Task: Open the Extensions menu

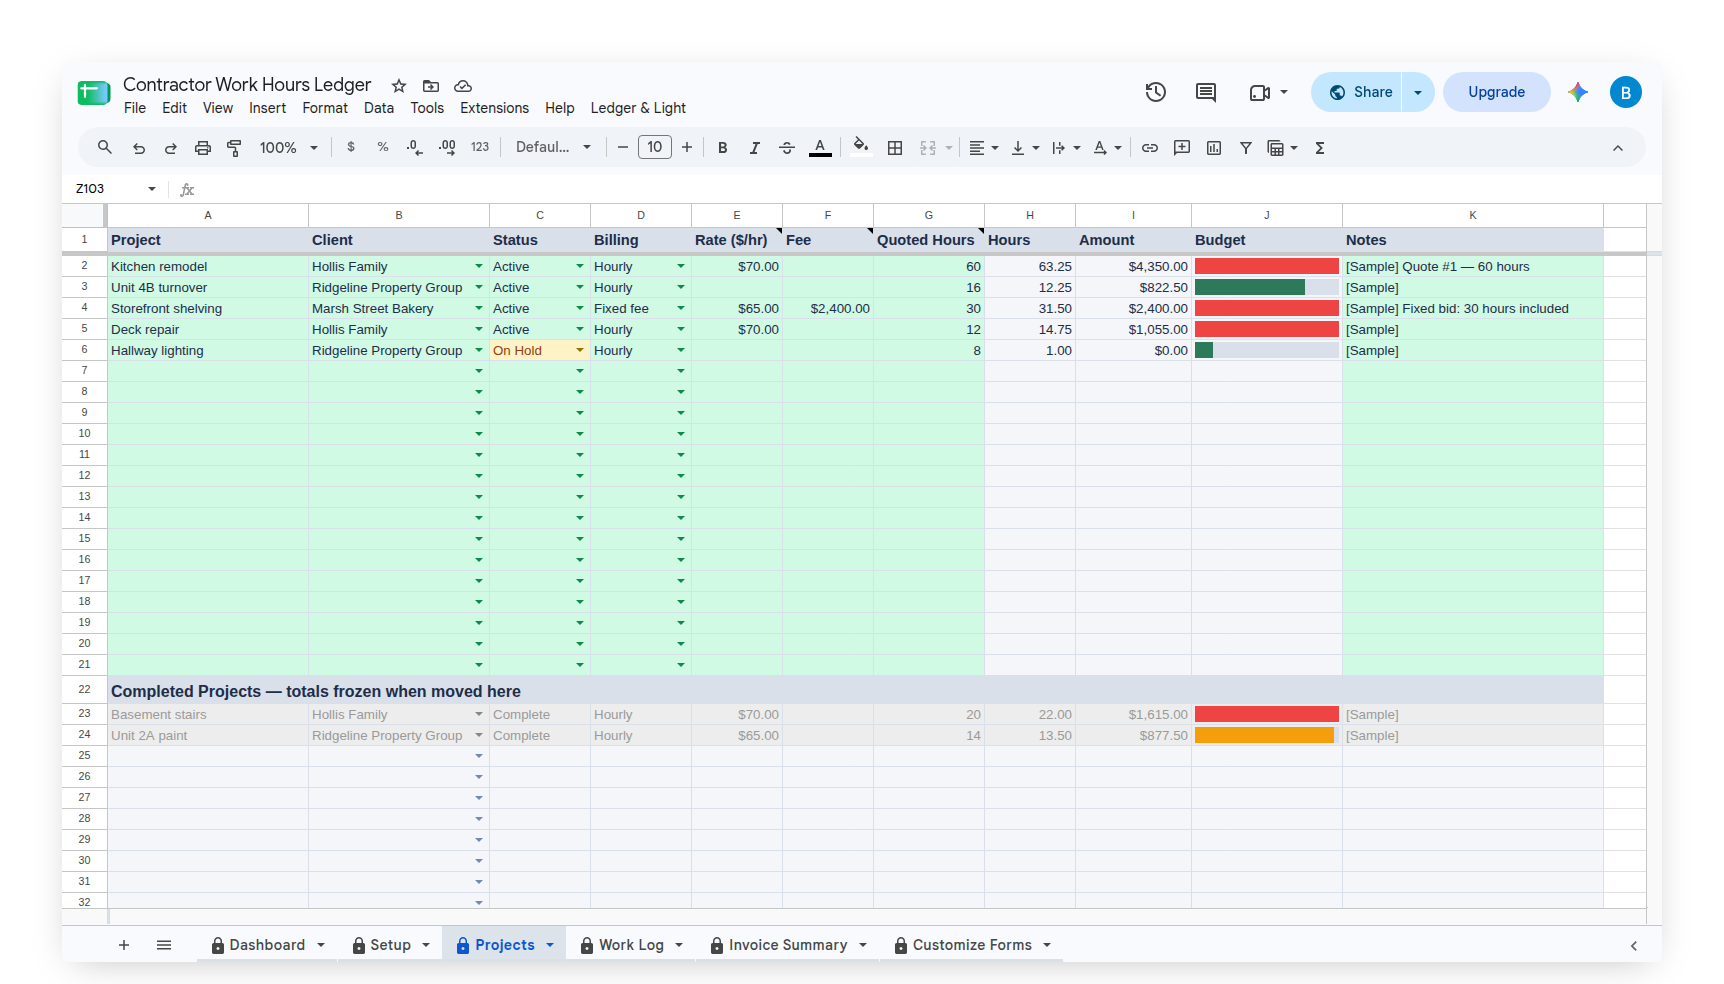Action: point(494,108)
